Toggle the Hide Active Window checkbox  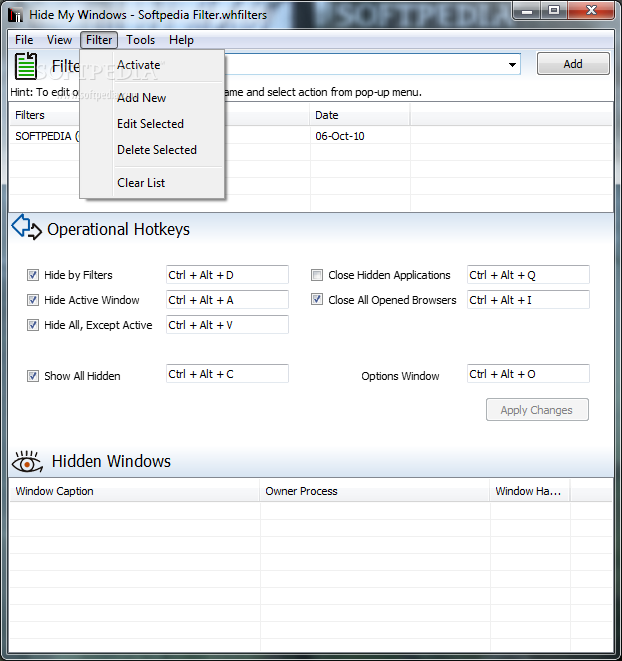tap(33, 300)
